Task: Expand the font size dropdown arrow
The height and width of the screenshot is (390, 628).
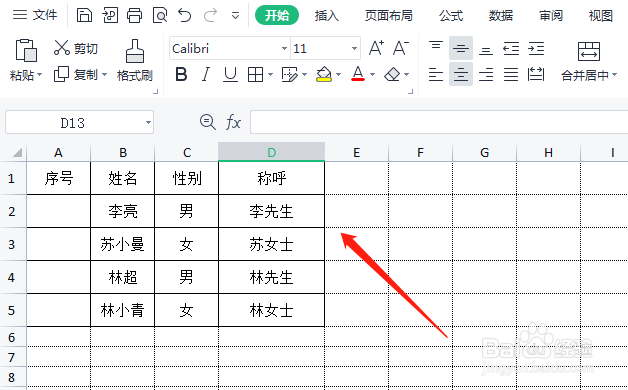Action: tap(354, 48)
